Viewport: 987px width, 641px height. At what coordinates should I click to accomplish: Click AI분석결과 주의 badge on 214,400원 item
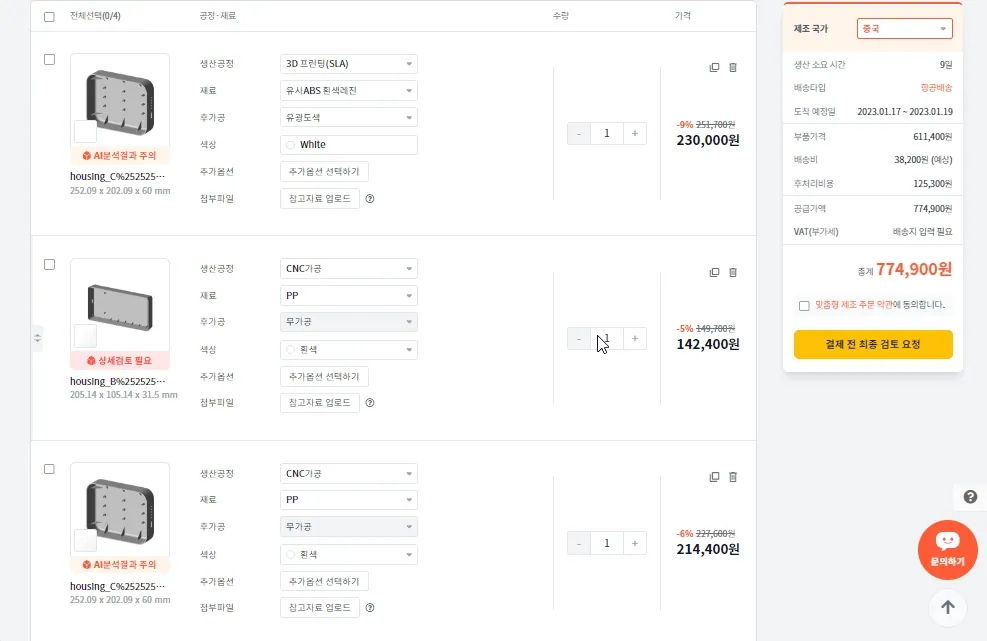pos(120,565)
